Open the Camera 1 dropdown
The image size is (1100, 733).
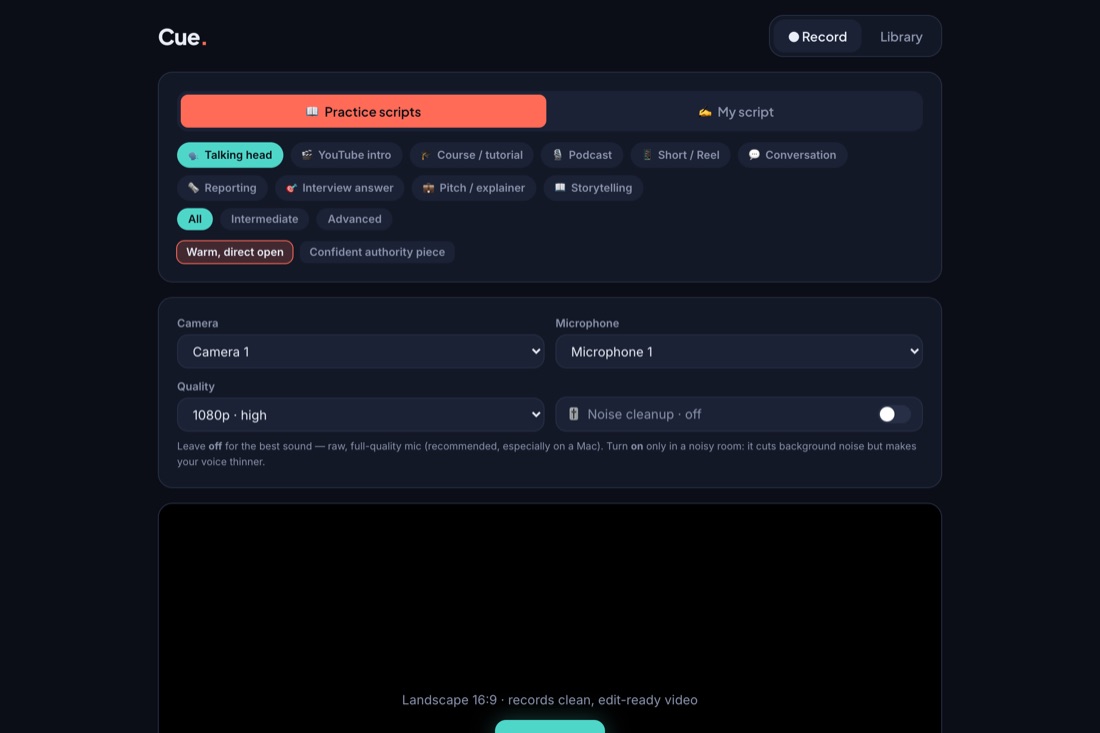click(361, 351)
